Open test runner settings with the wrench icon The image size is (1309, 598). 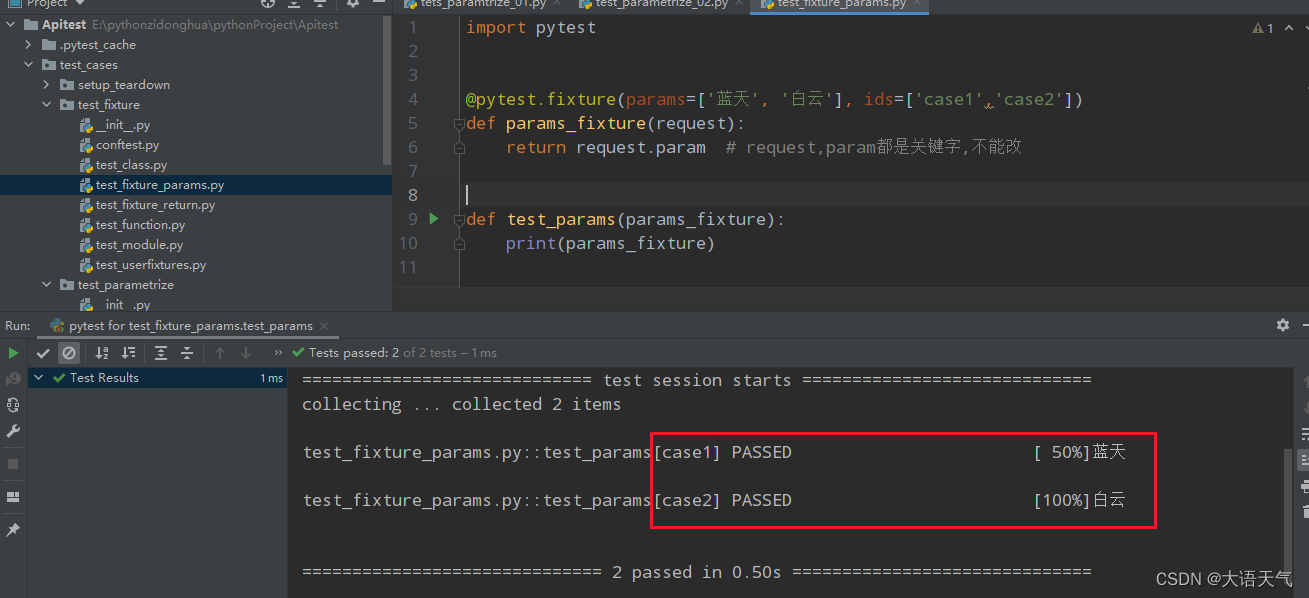[13, 430]
